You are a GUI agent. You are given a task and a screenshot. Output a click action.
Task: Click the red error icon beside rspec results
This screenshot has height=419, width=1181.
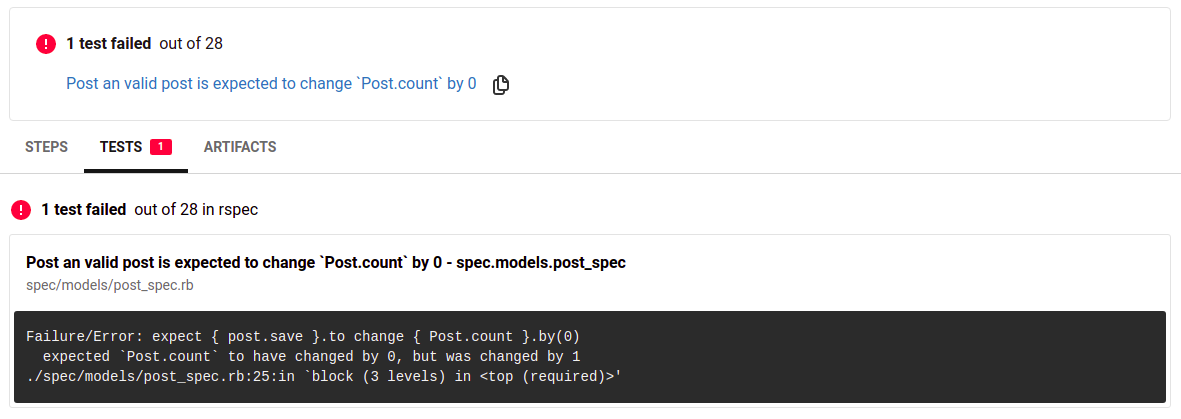21,210
